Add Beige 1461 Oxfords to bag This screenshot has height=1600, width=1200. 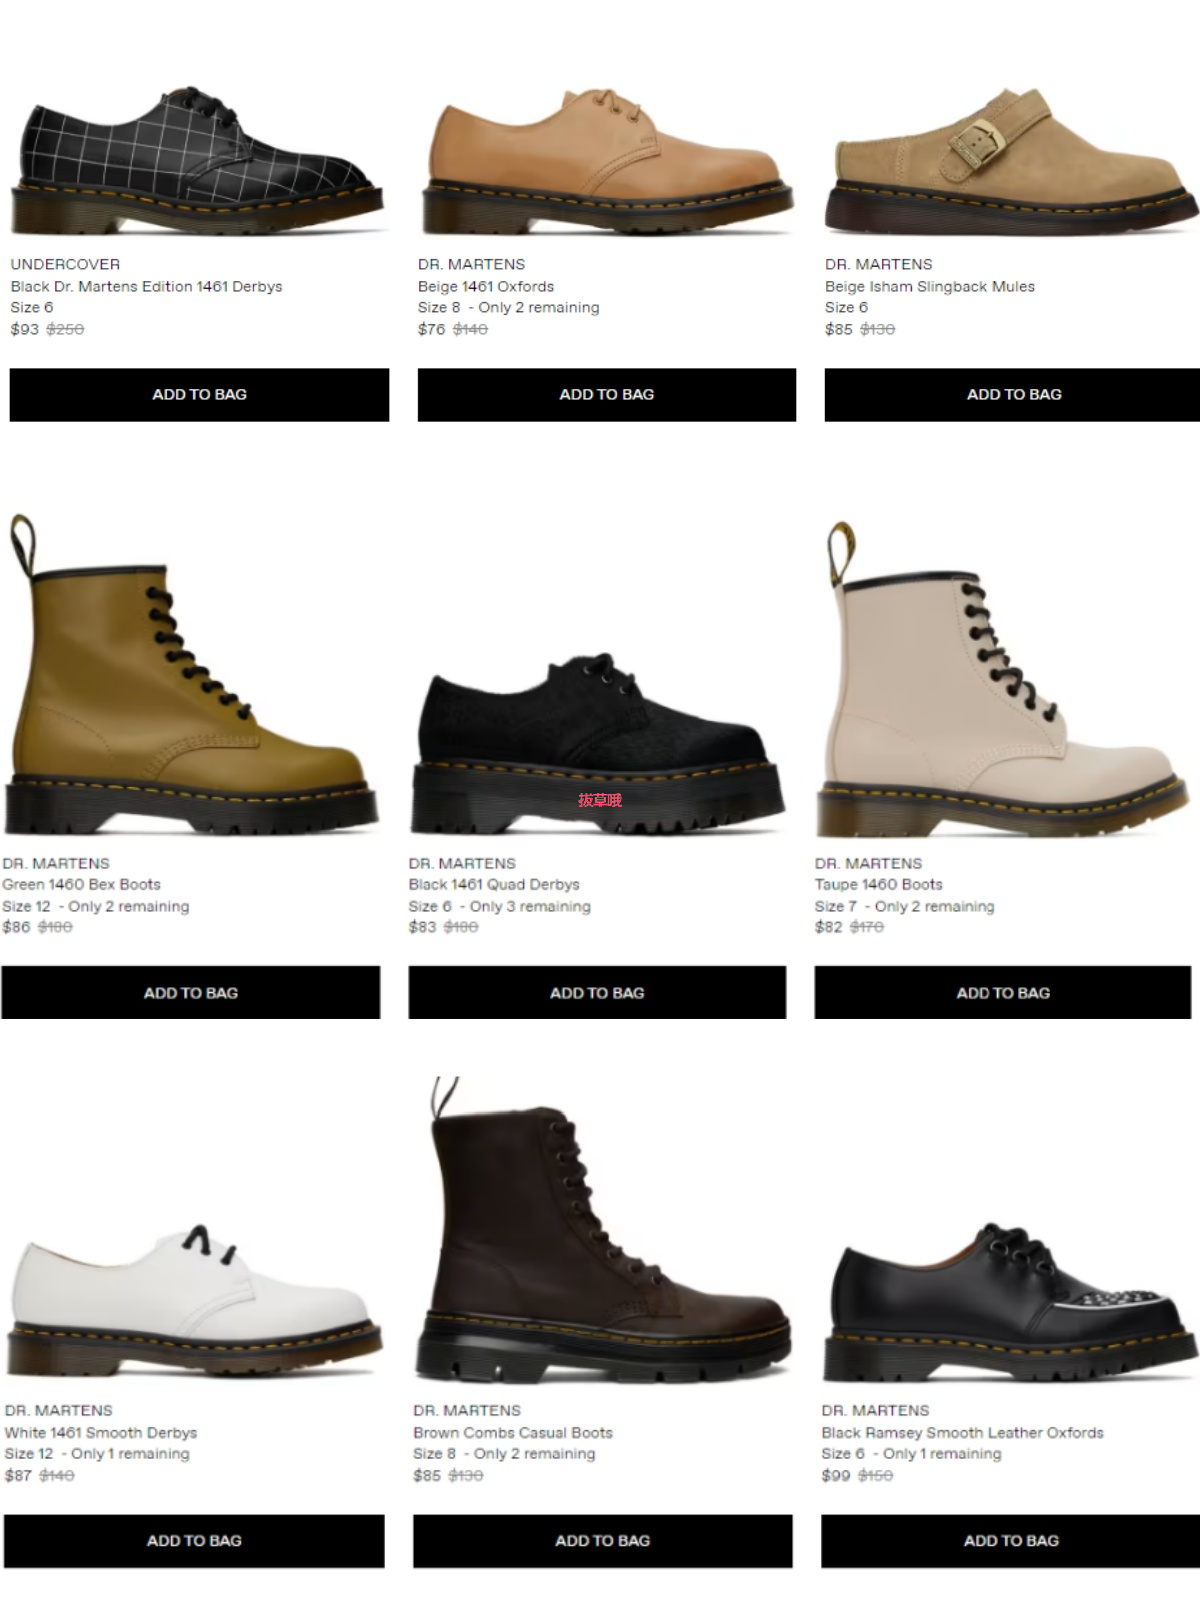pyautogui.click(x=607, y=394)
